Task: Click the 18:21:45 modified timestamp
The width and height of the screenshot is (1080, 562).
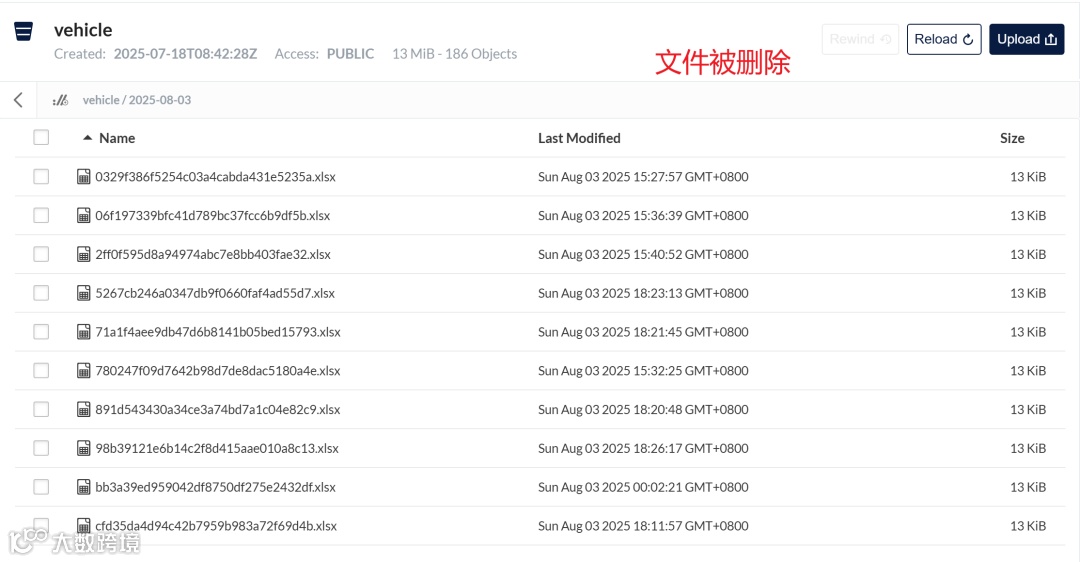Action: click(x=643, y=332)
